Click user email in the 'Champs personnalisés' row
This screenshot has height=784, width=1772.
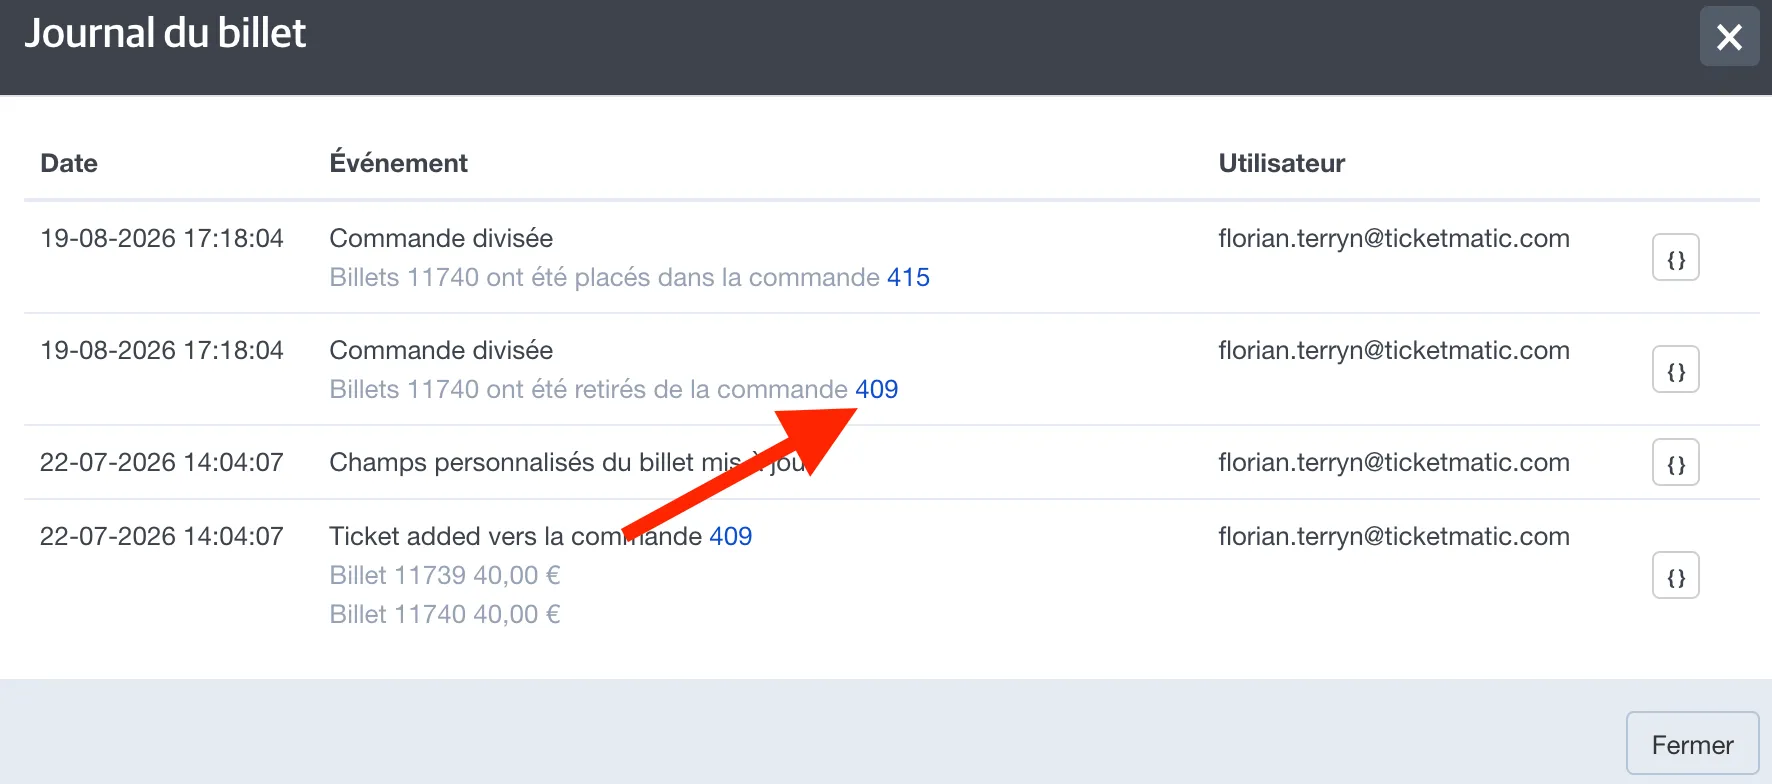(1394, 462)
